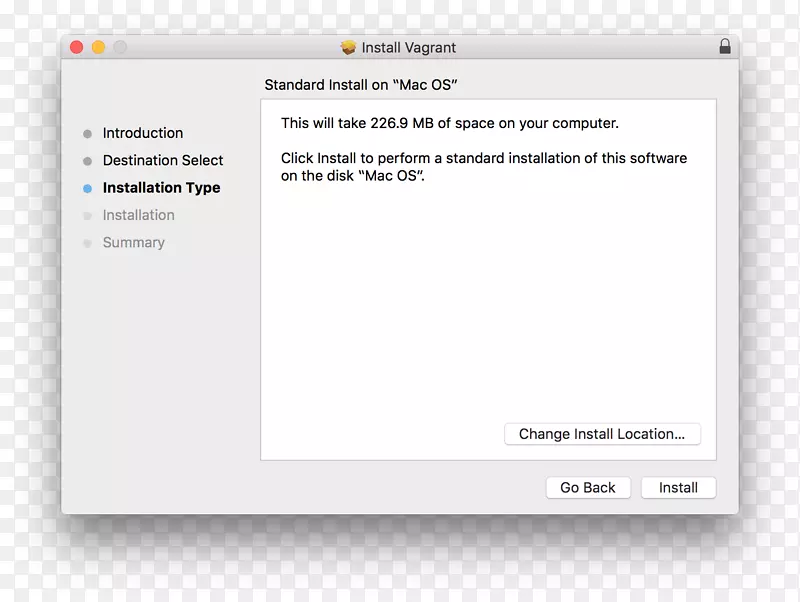The image size is (800, 602).
Task: Click the Installation Type step label
Action: coord(161,187)
